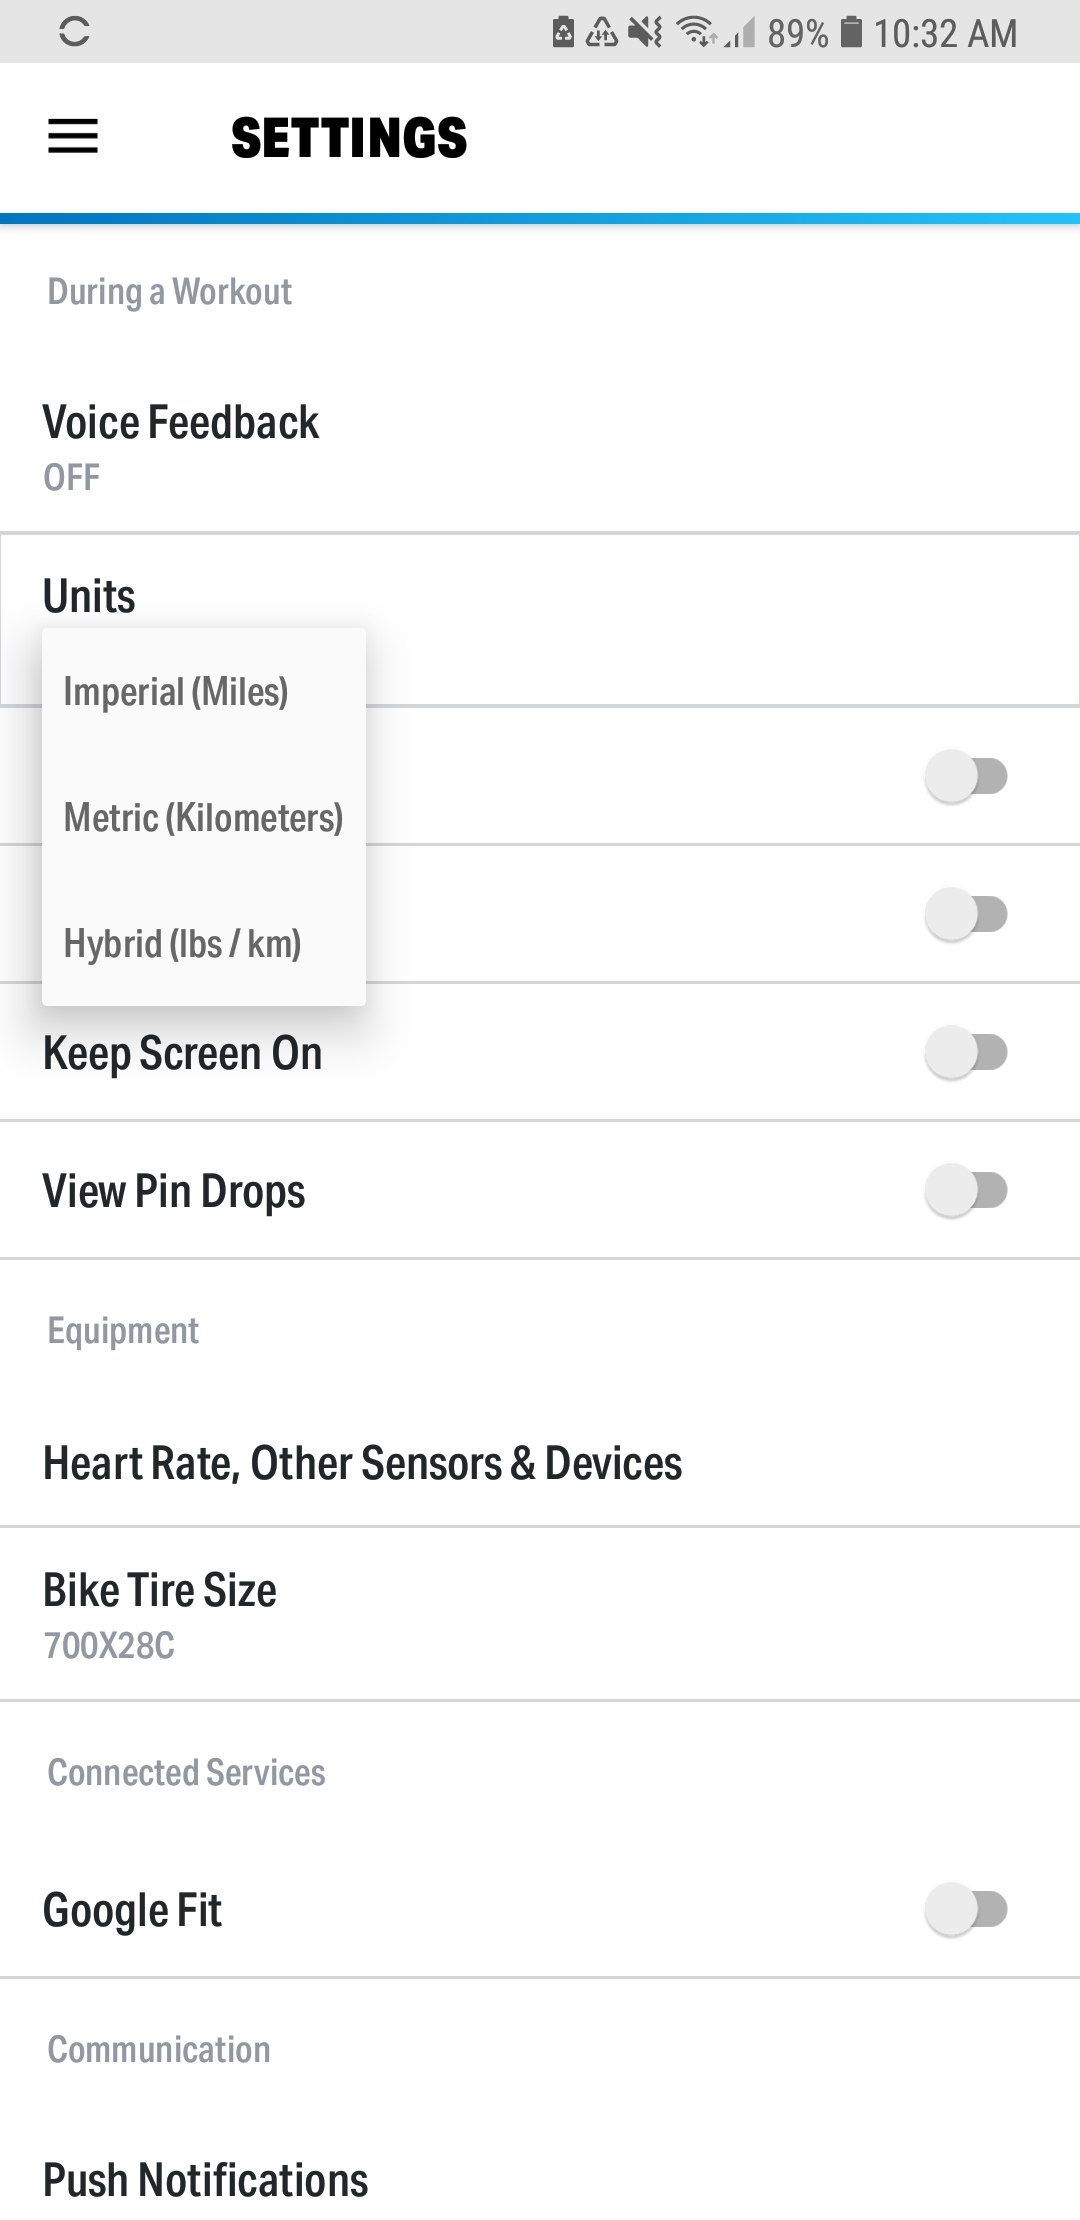This screenshot has width=1080, height=2220.
Task: Tap the muted vibrate status icon
Action: click(x=646, y=32)
